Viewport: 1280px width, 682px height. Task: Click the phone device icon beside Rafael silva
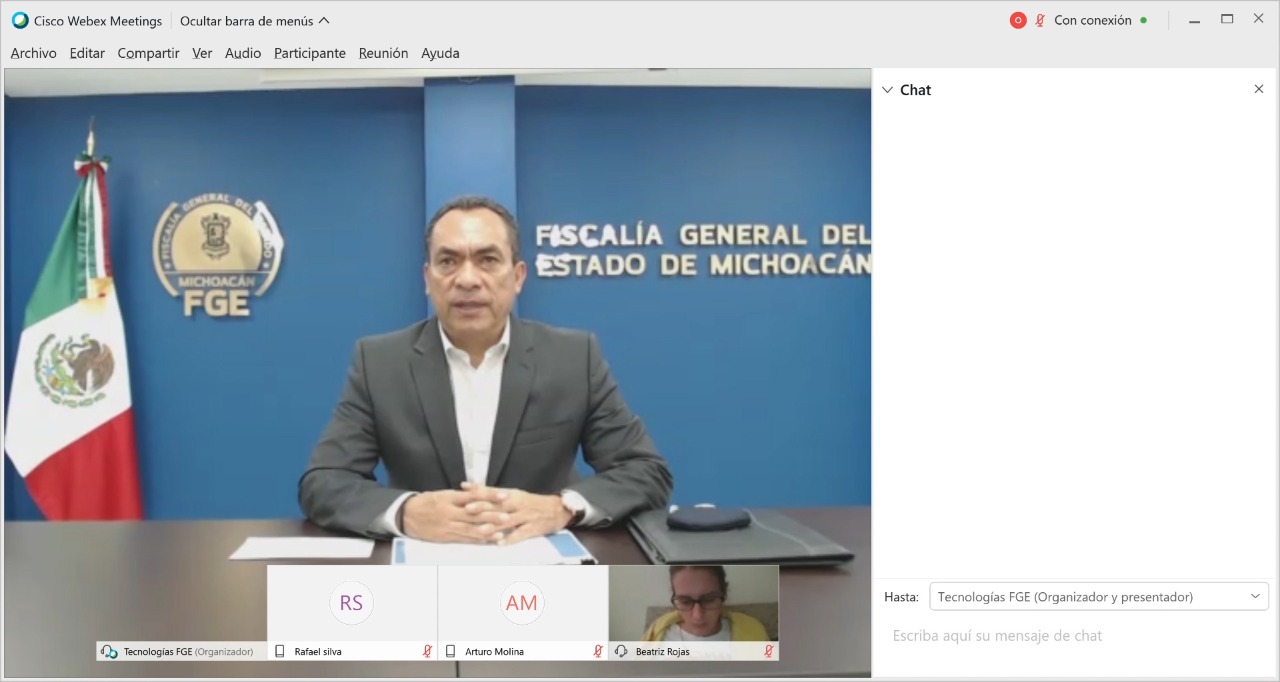pos(280,651)
